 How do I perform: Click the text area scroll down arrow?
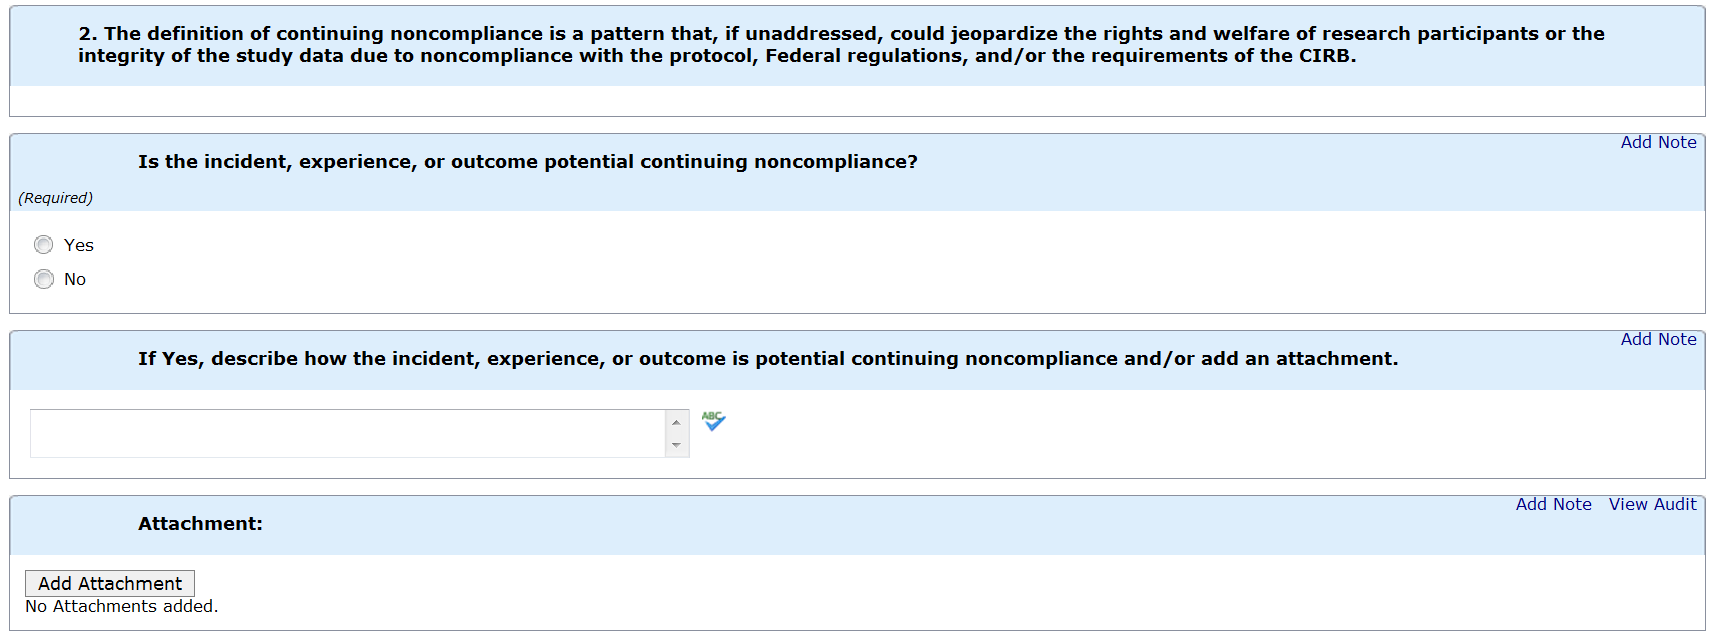click(x=677, y=445)
